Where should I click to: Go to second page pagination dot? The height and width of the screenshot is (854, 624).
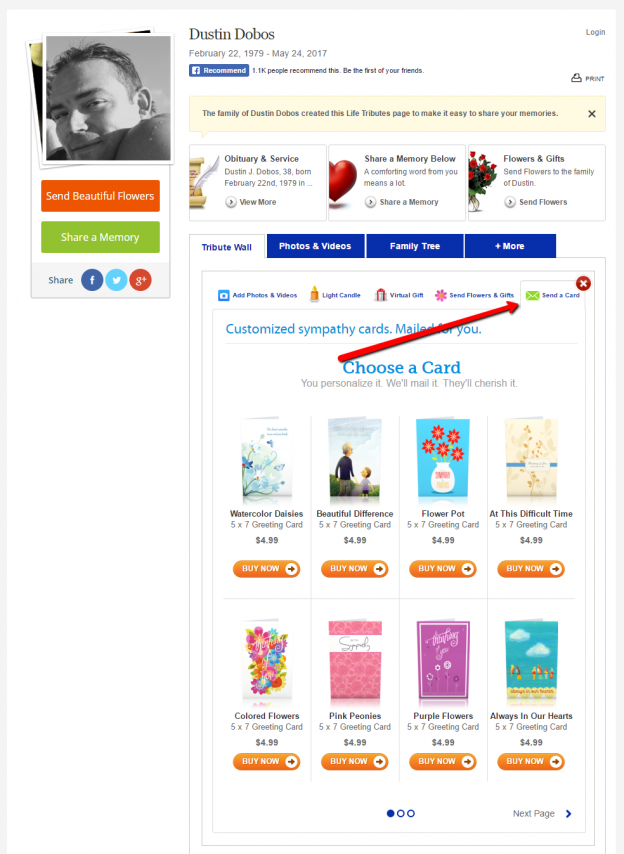(x=401, y=813)
